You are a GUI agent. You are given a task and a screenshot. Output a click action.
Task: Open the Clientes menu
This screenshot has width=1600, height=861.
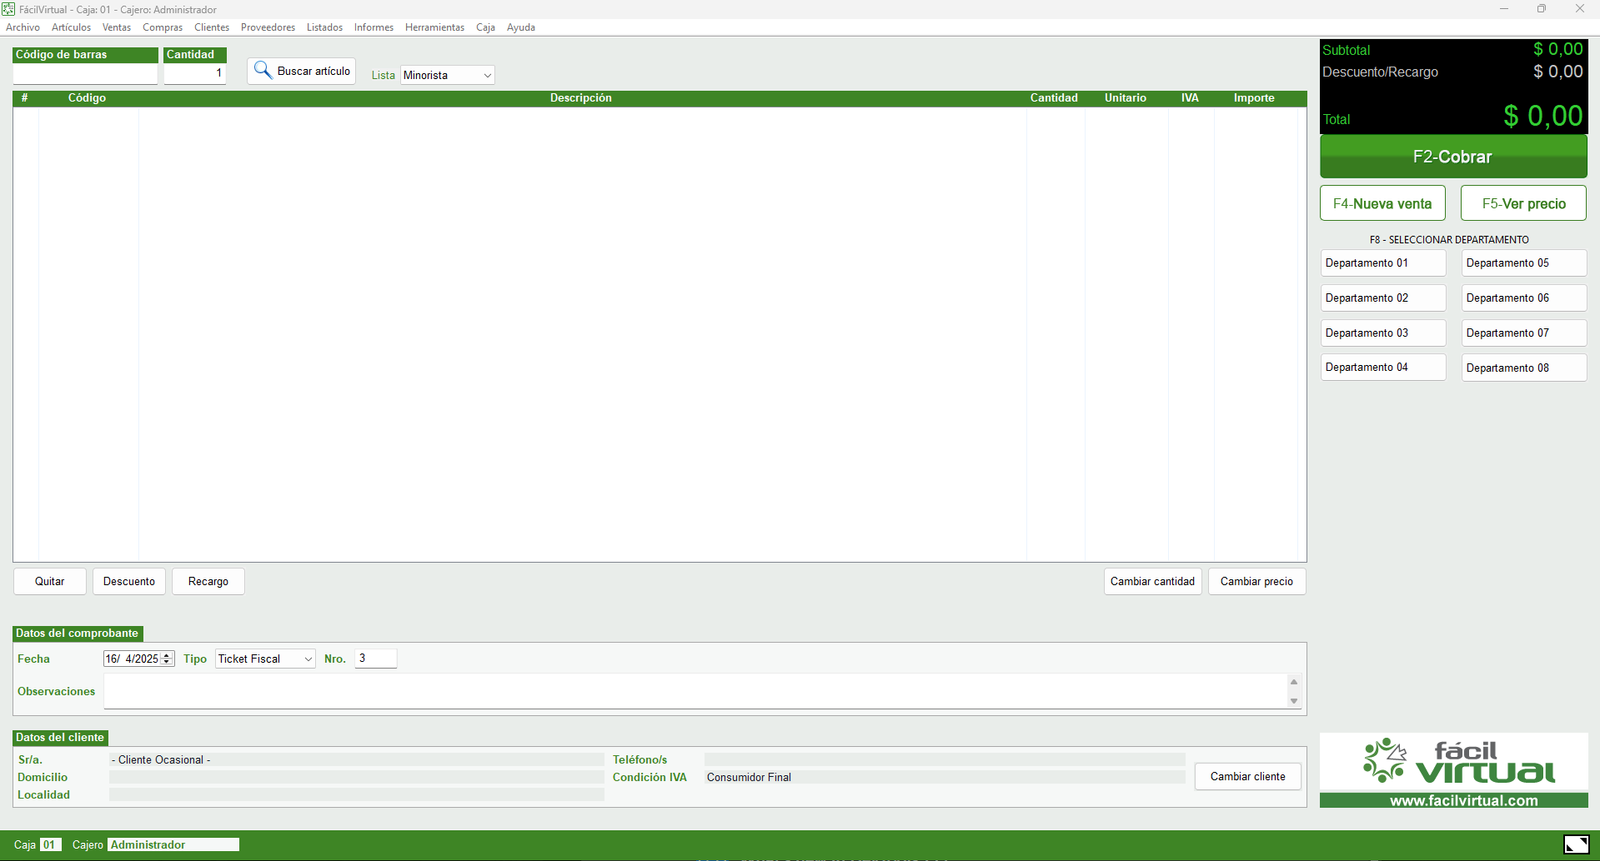212,27
